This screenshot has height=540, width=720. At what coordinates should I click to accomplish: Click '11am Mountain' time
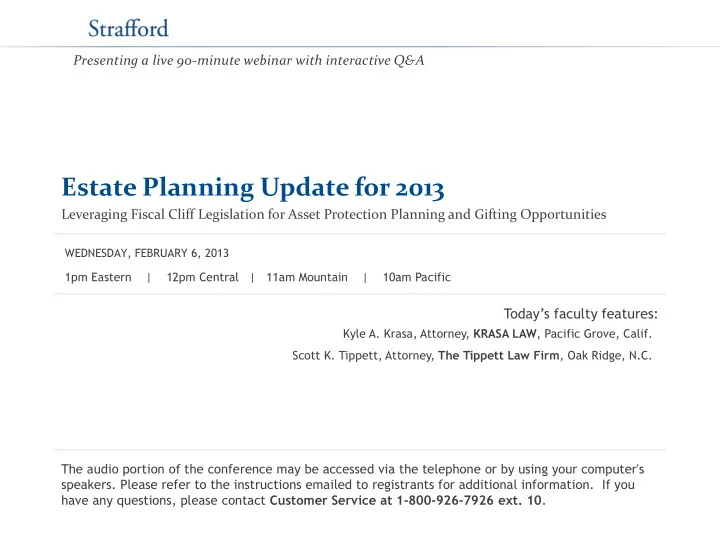pyautogui.click(x=307, y=277)
